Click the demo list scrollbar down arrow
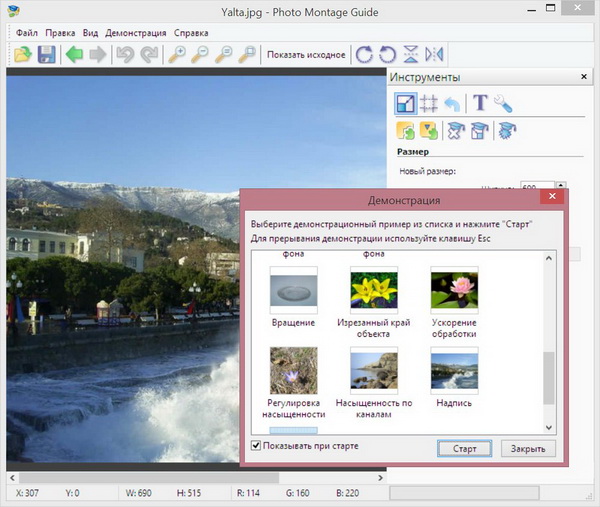The height and width of the screenshot is (507, 600). point(547,426)
